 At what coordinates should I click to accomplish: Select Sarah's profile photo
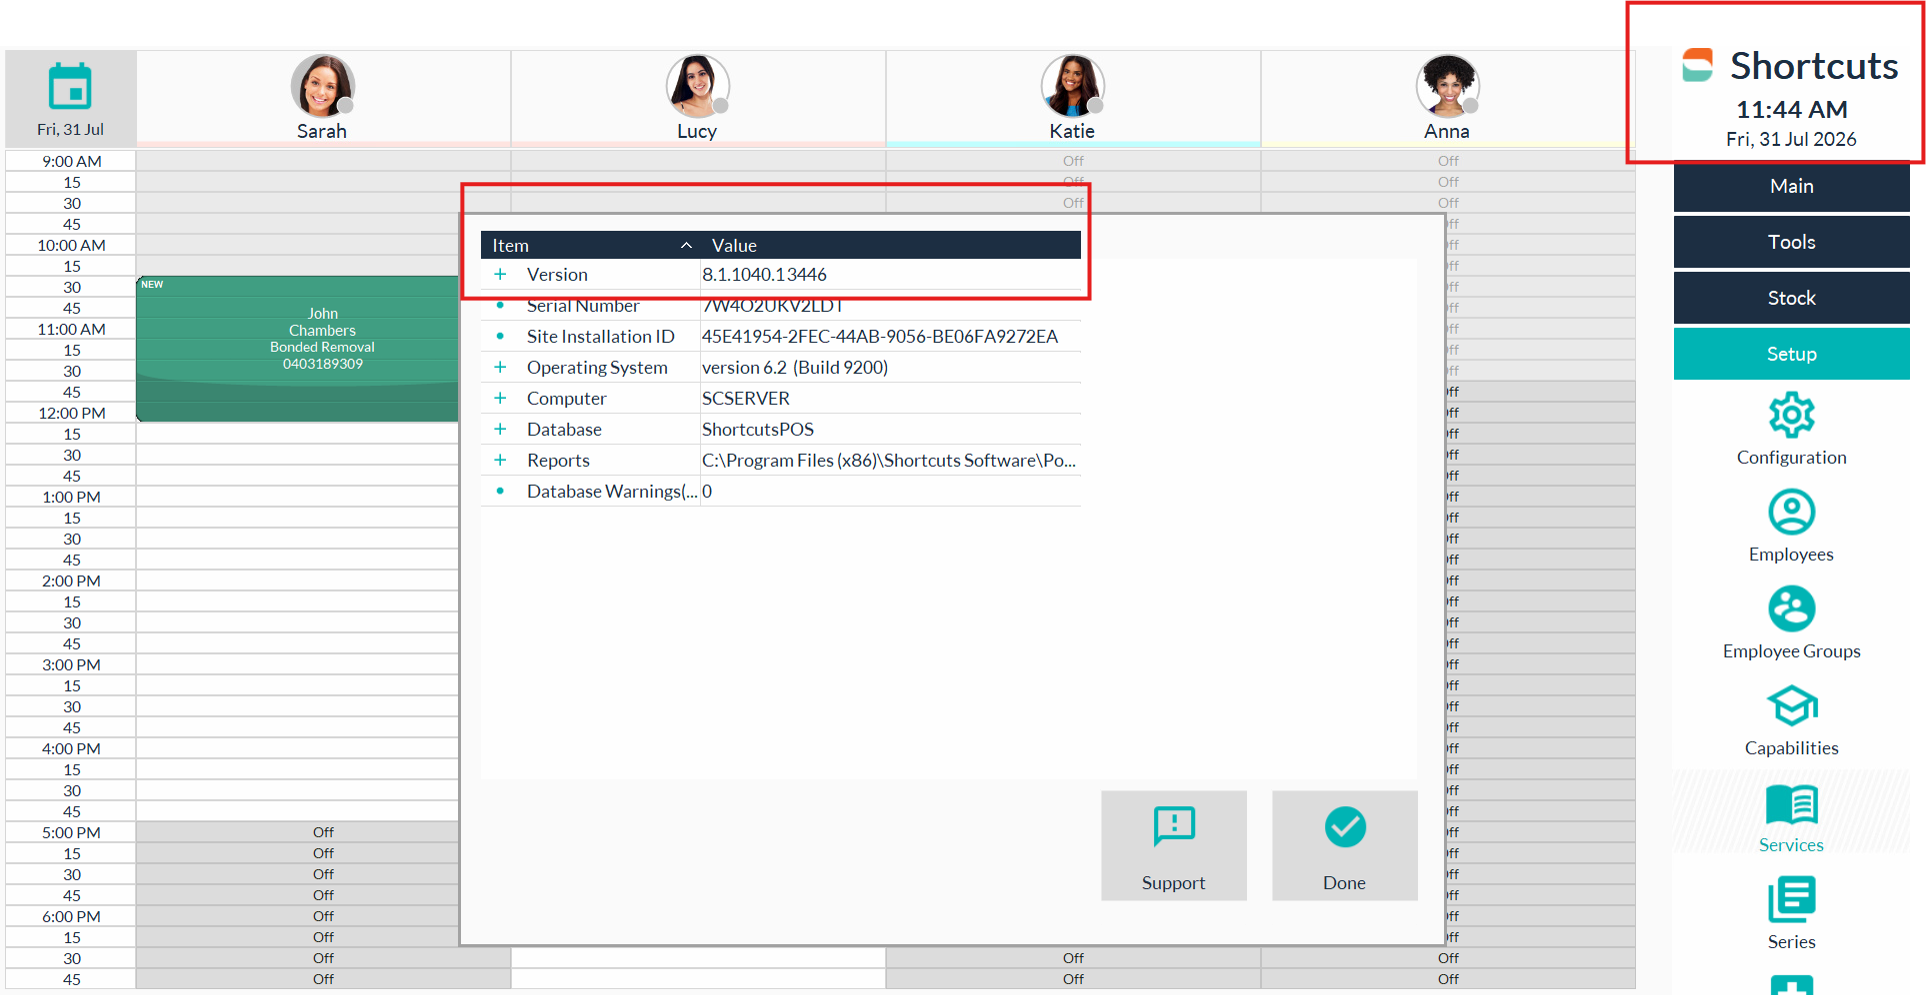click(322, 87)
